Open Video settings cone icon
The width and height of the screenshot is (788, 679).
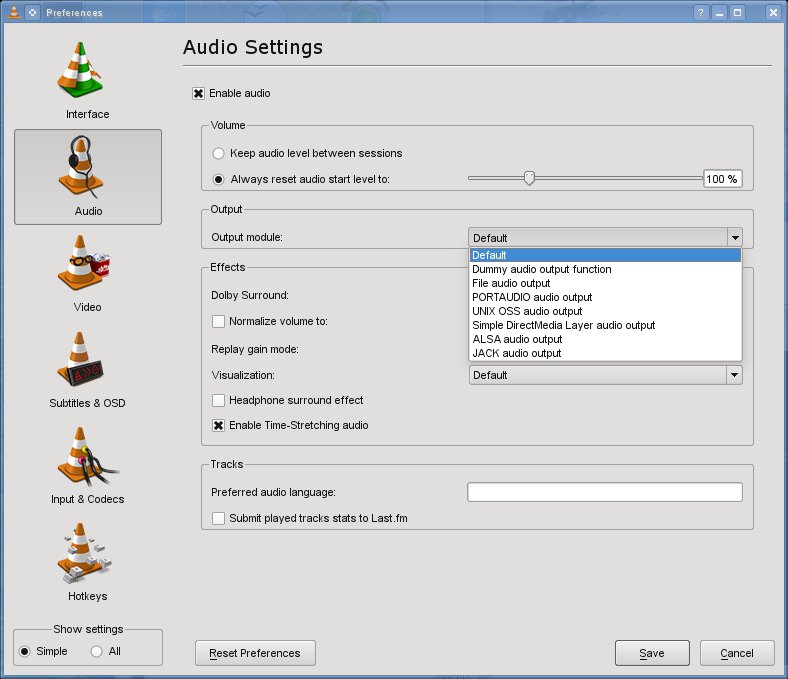tap(83, 263)
